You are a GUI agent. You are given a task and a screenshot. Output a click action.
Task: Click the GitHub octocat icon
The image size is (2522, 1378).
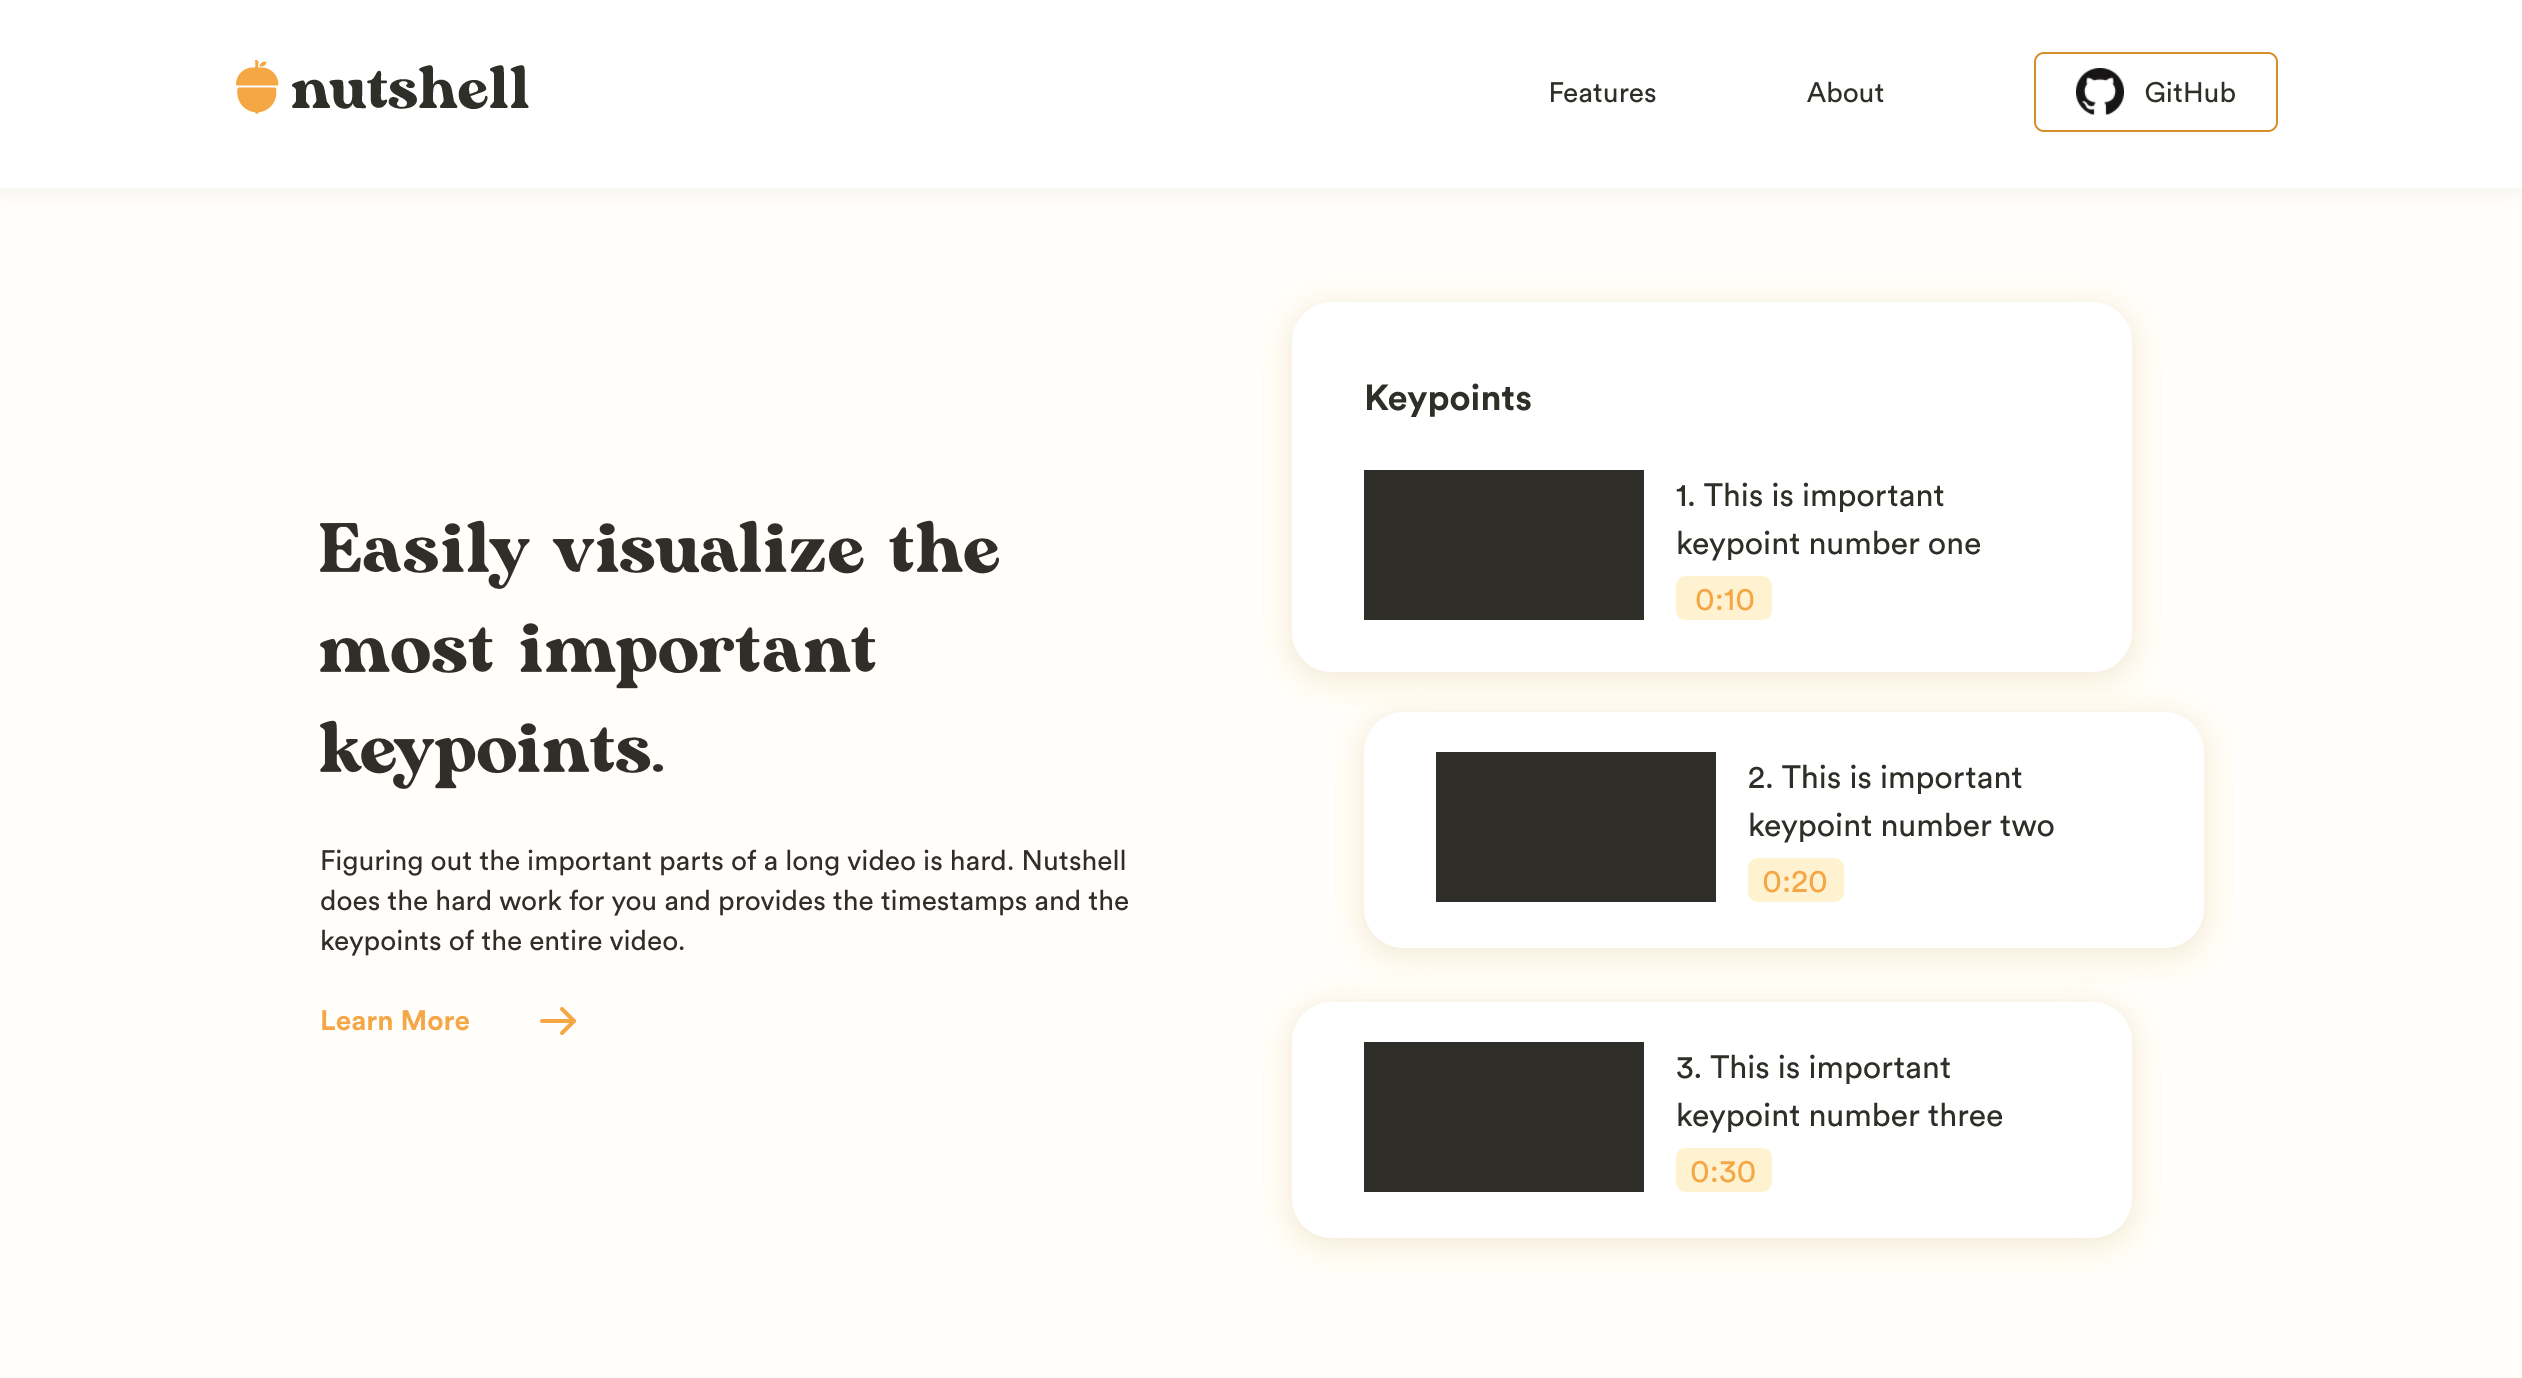point(2099,92)
